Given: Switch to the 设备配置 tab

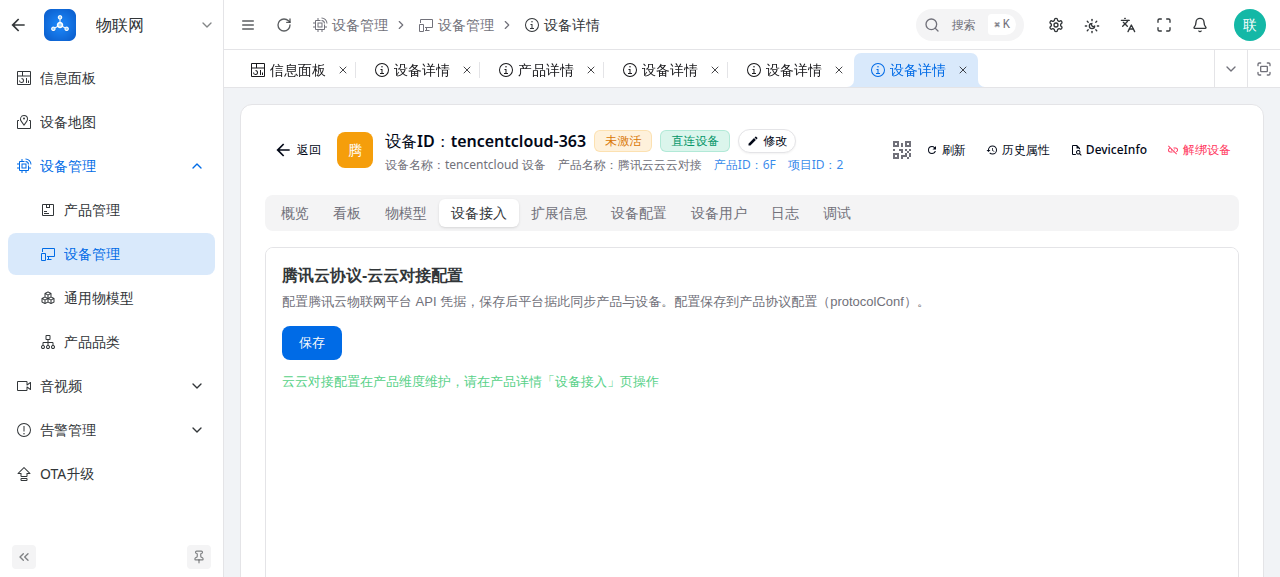Looking at the screenshot, I should pos(639,213).
